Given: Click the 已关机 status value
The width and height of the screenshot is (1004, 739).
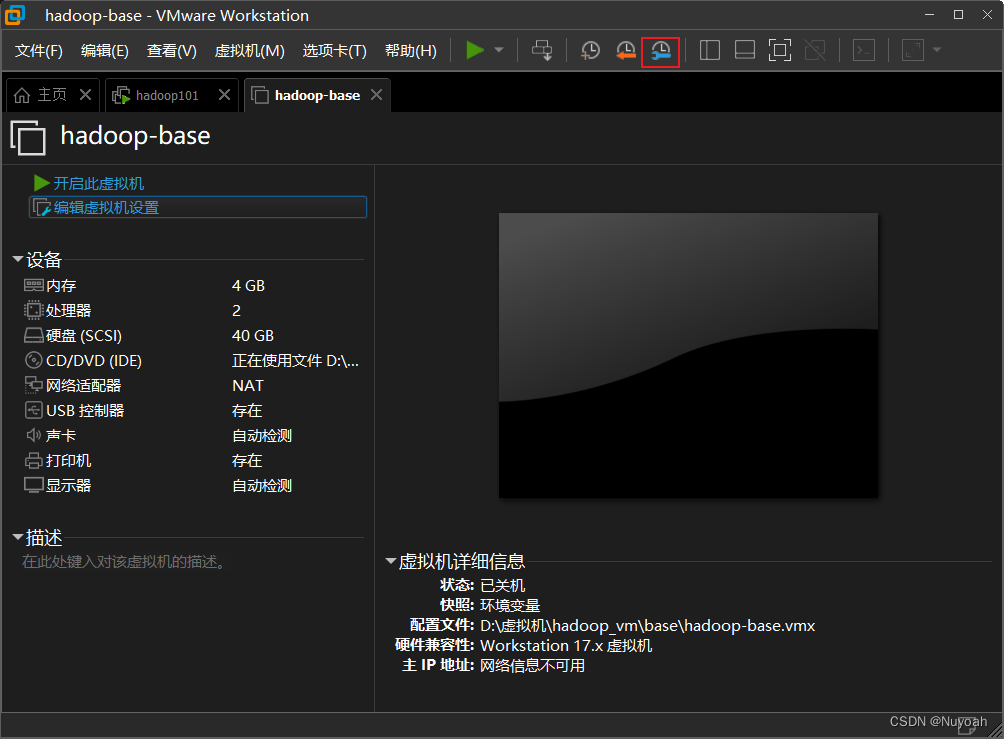Looking at the screenshot, I should pos(503,585).
